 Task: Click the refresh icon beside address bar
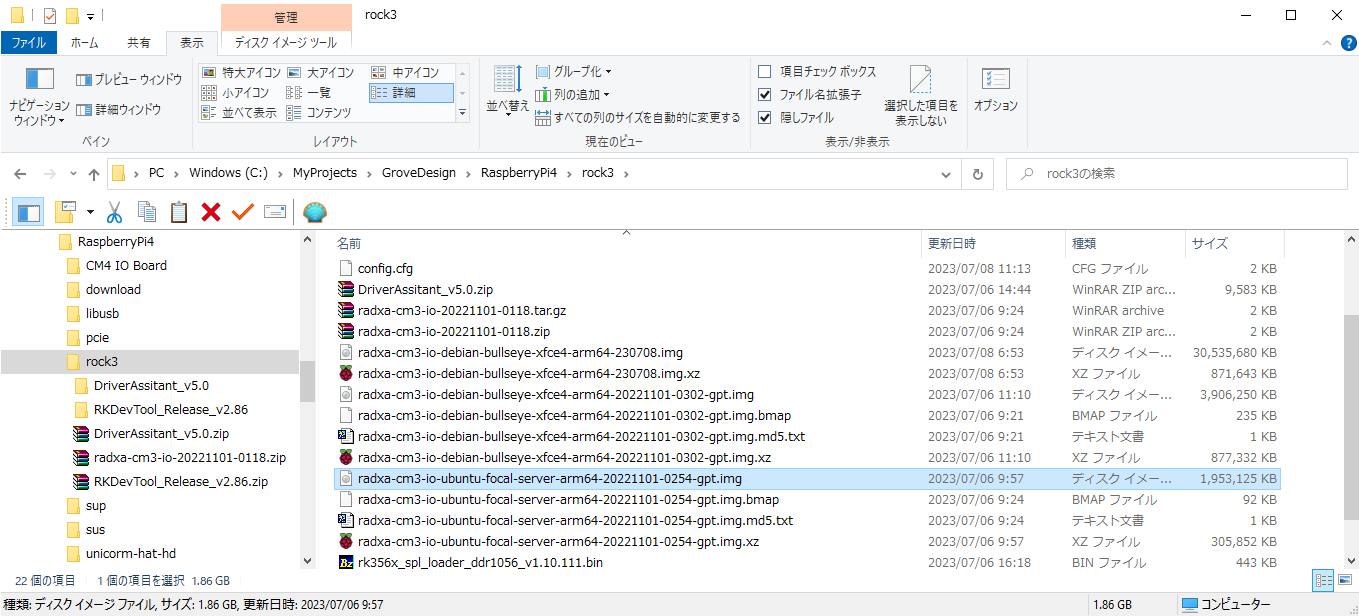[x=978, y=173]
